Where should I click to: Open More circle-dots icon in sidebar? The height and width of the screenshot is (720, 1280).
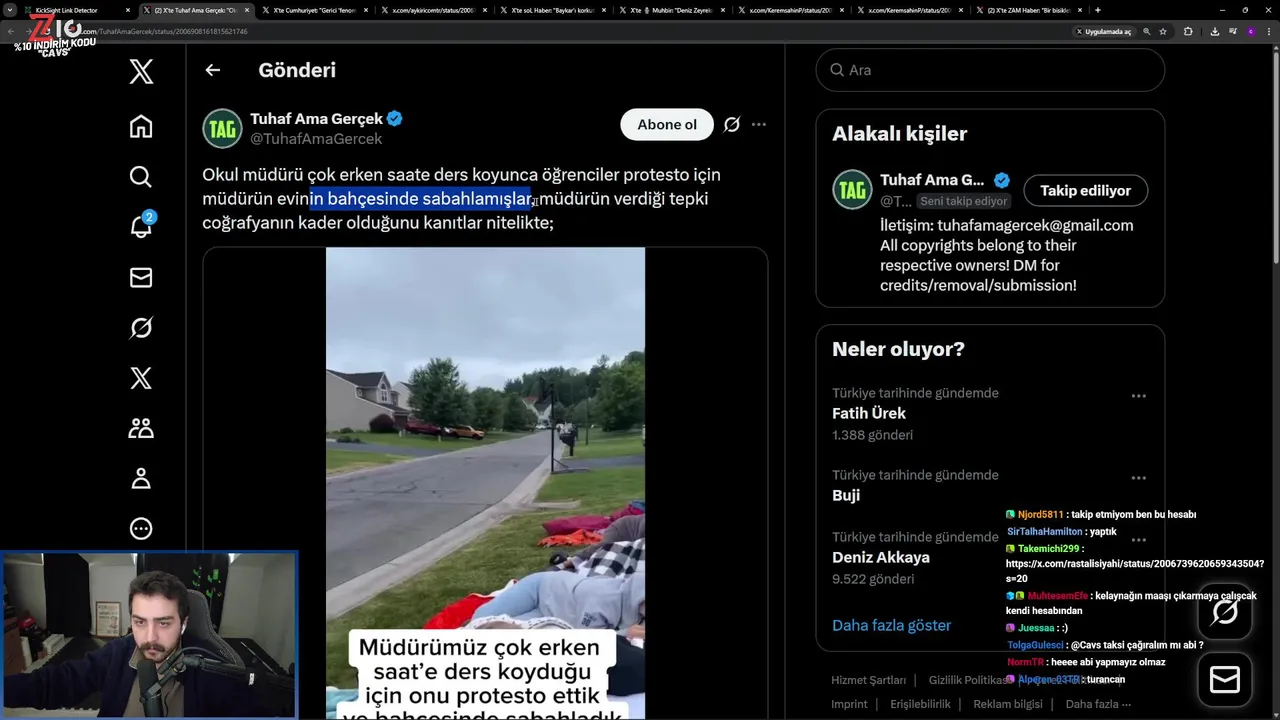point(141,528)
